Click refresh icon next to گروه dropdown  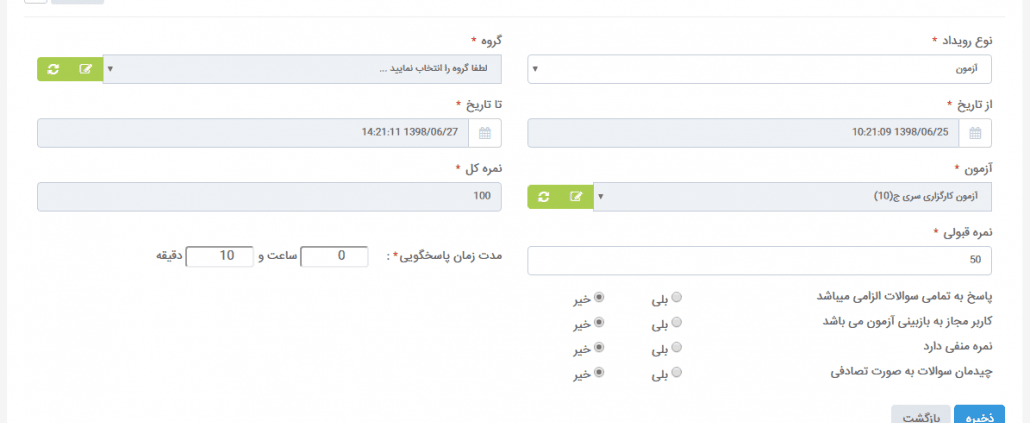pos(54,69)
